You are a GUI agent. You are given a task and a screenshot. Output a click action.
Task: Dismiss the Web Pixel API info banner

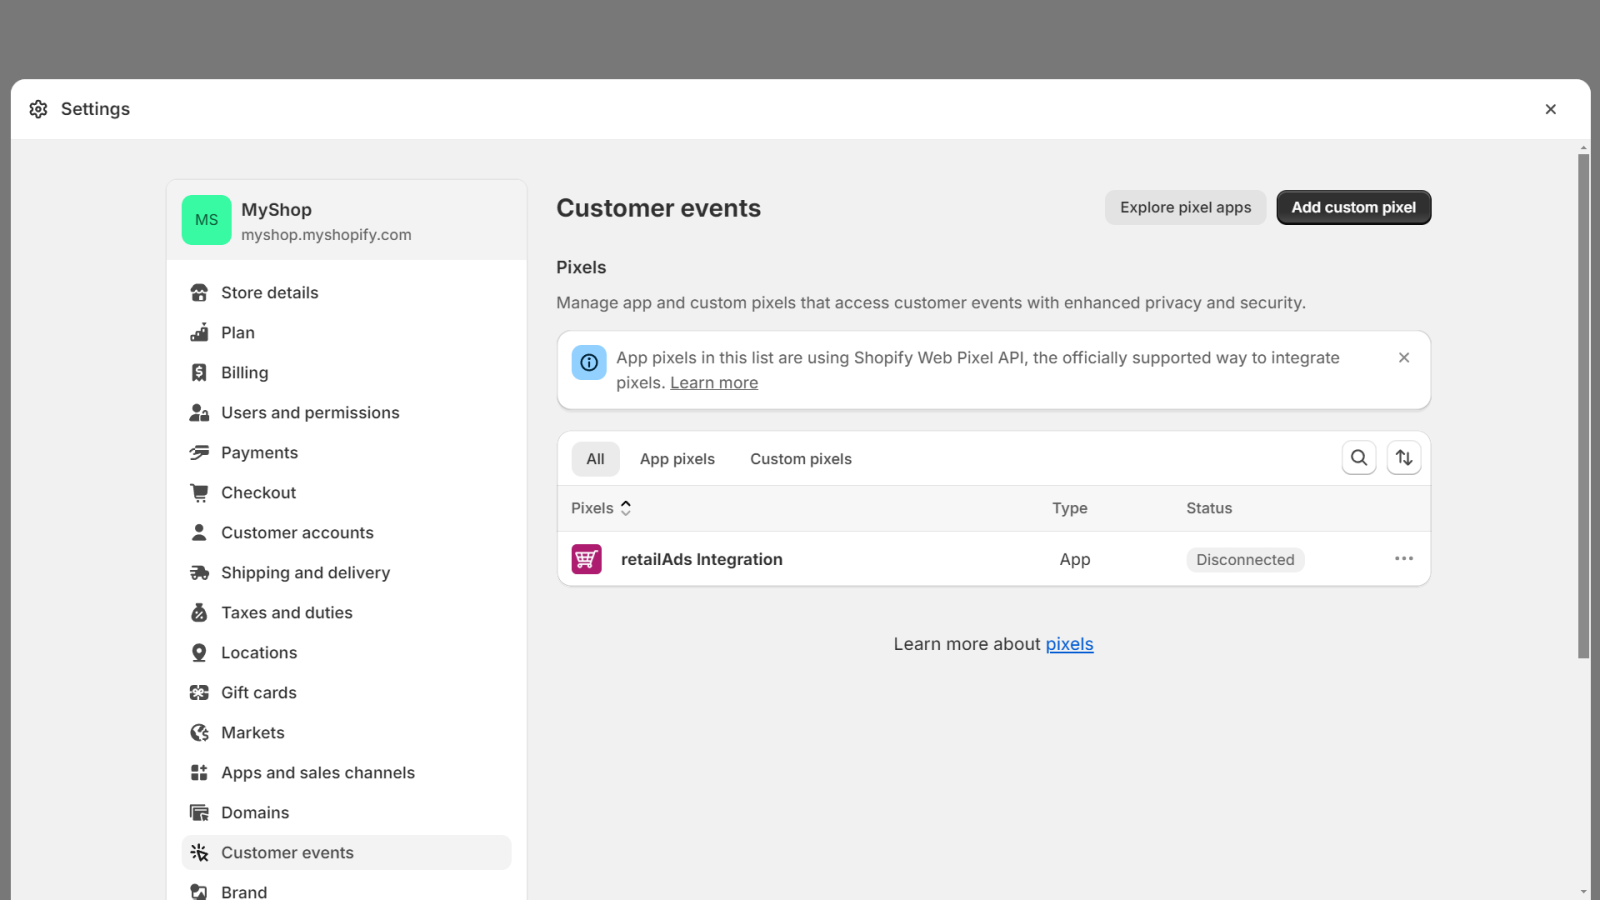pyautogui.click(x=1404, y=358)
